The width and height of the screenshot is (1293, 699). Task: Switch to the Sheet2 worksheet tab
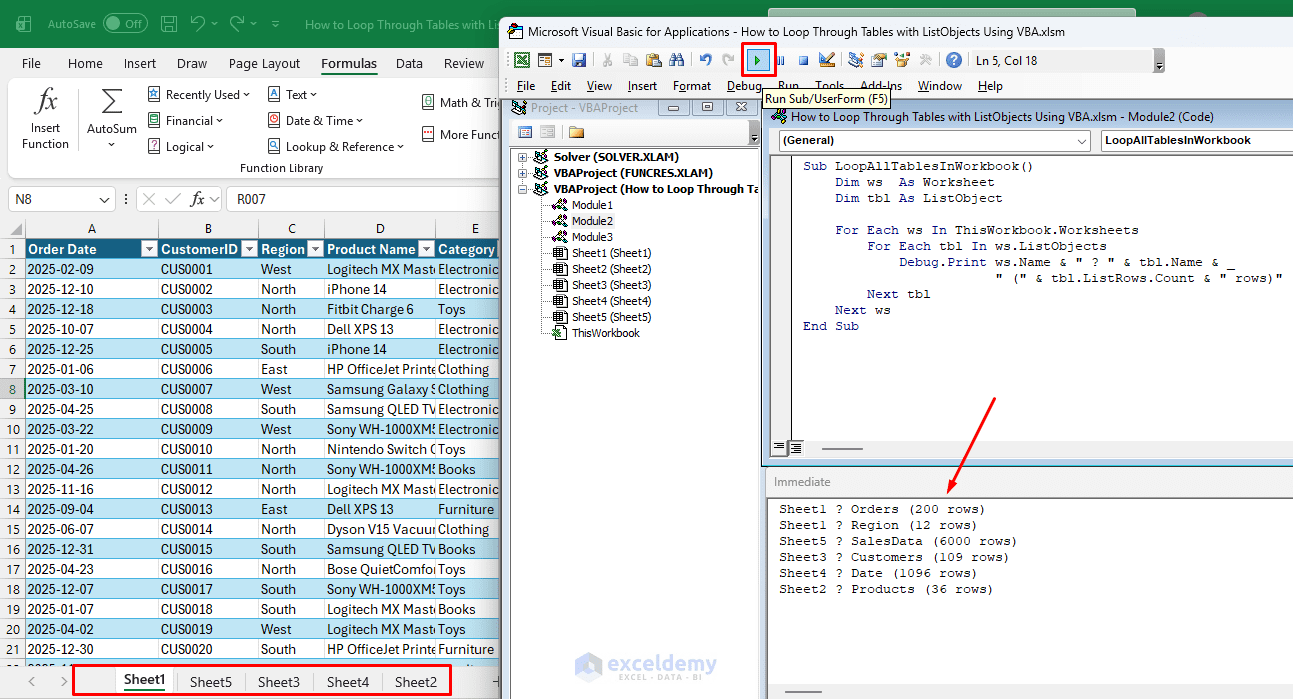(x=416, y=682)
